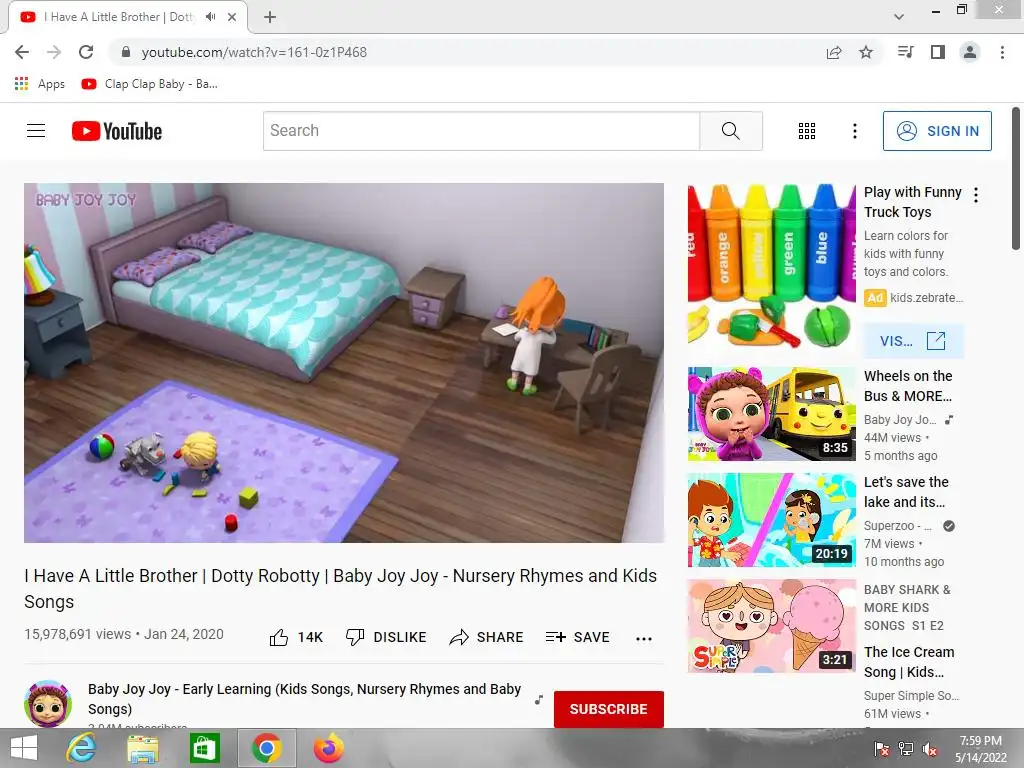Open the menu for the Truck Toys ad
The image size is (1024, 768).
[976, 195]
